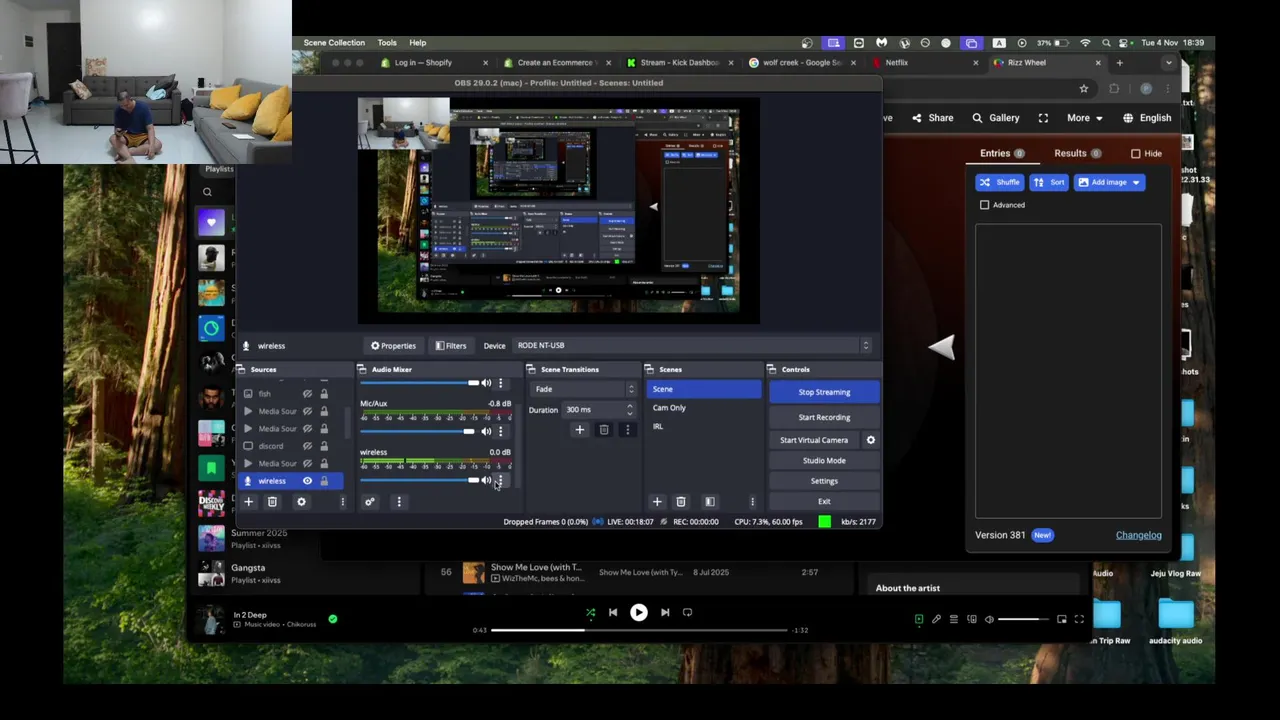Open virtual camera settings gear
This screenshot has height=720, width=1280.
click(x=870, y=440)
